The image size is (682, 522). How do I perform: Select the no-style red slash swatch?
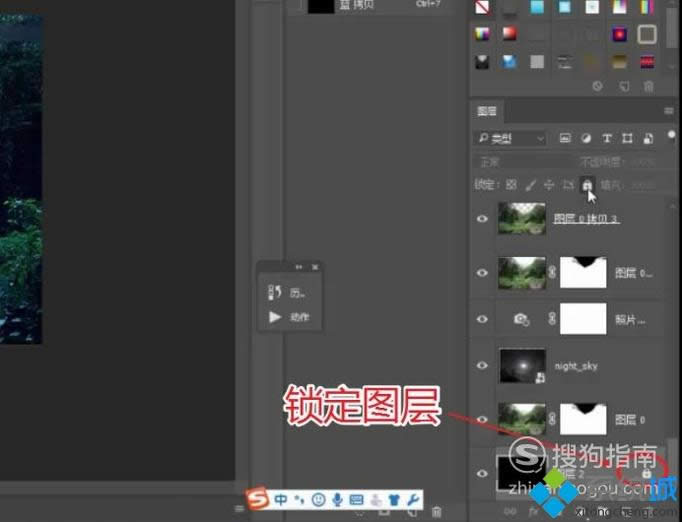coord(482,8)
